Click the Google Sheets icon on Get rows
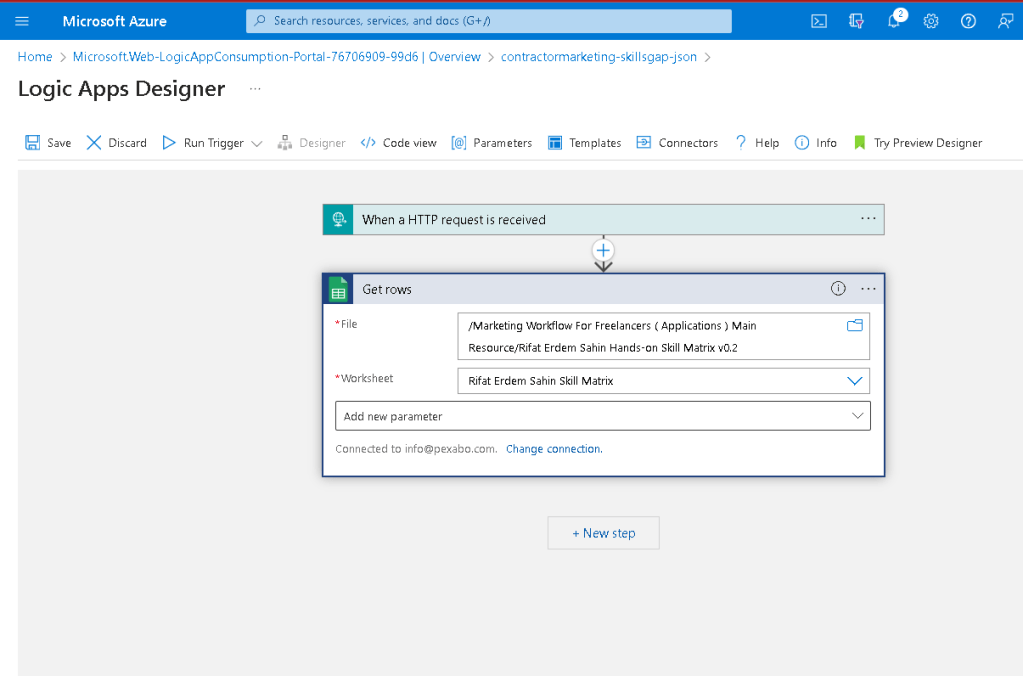 pyautogui.click(x=338, y=289)
